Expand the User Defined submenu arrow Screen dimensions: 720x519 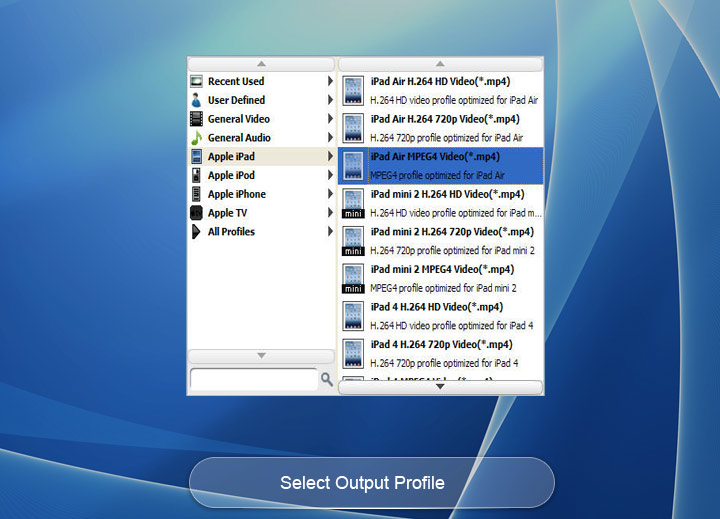(330, 100)
